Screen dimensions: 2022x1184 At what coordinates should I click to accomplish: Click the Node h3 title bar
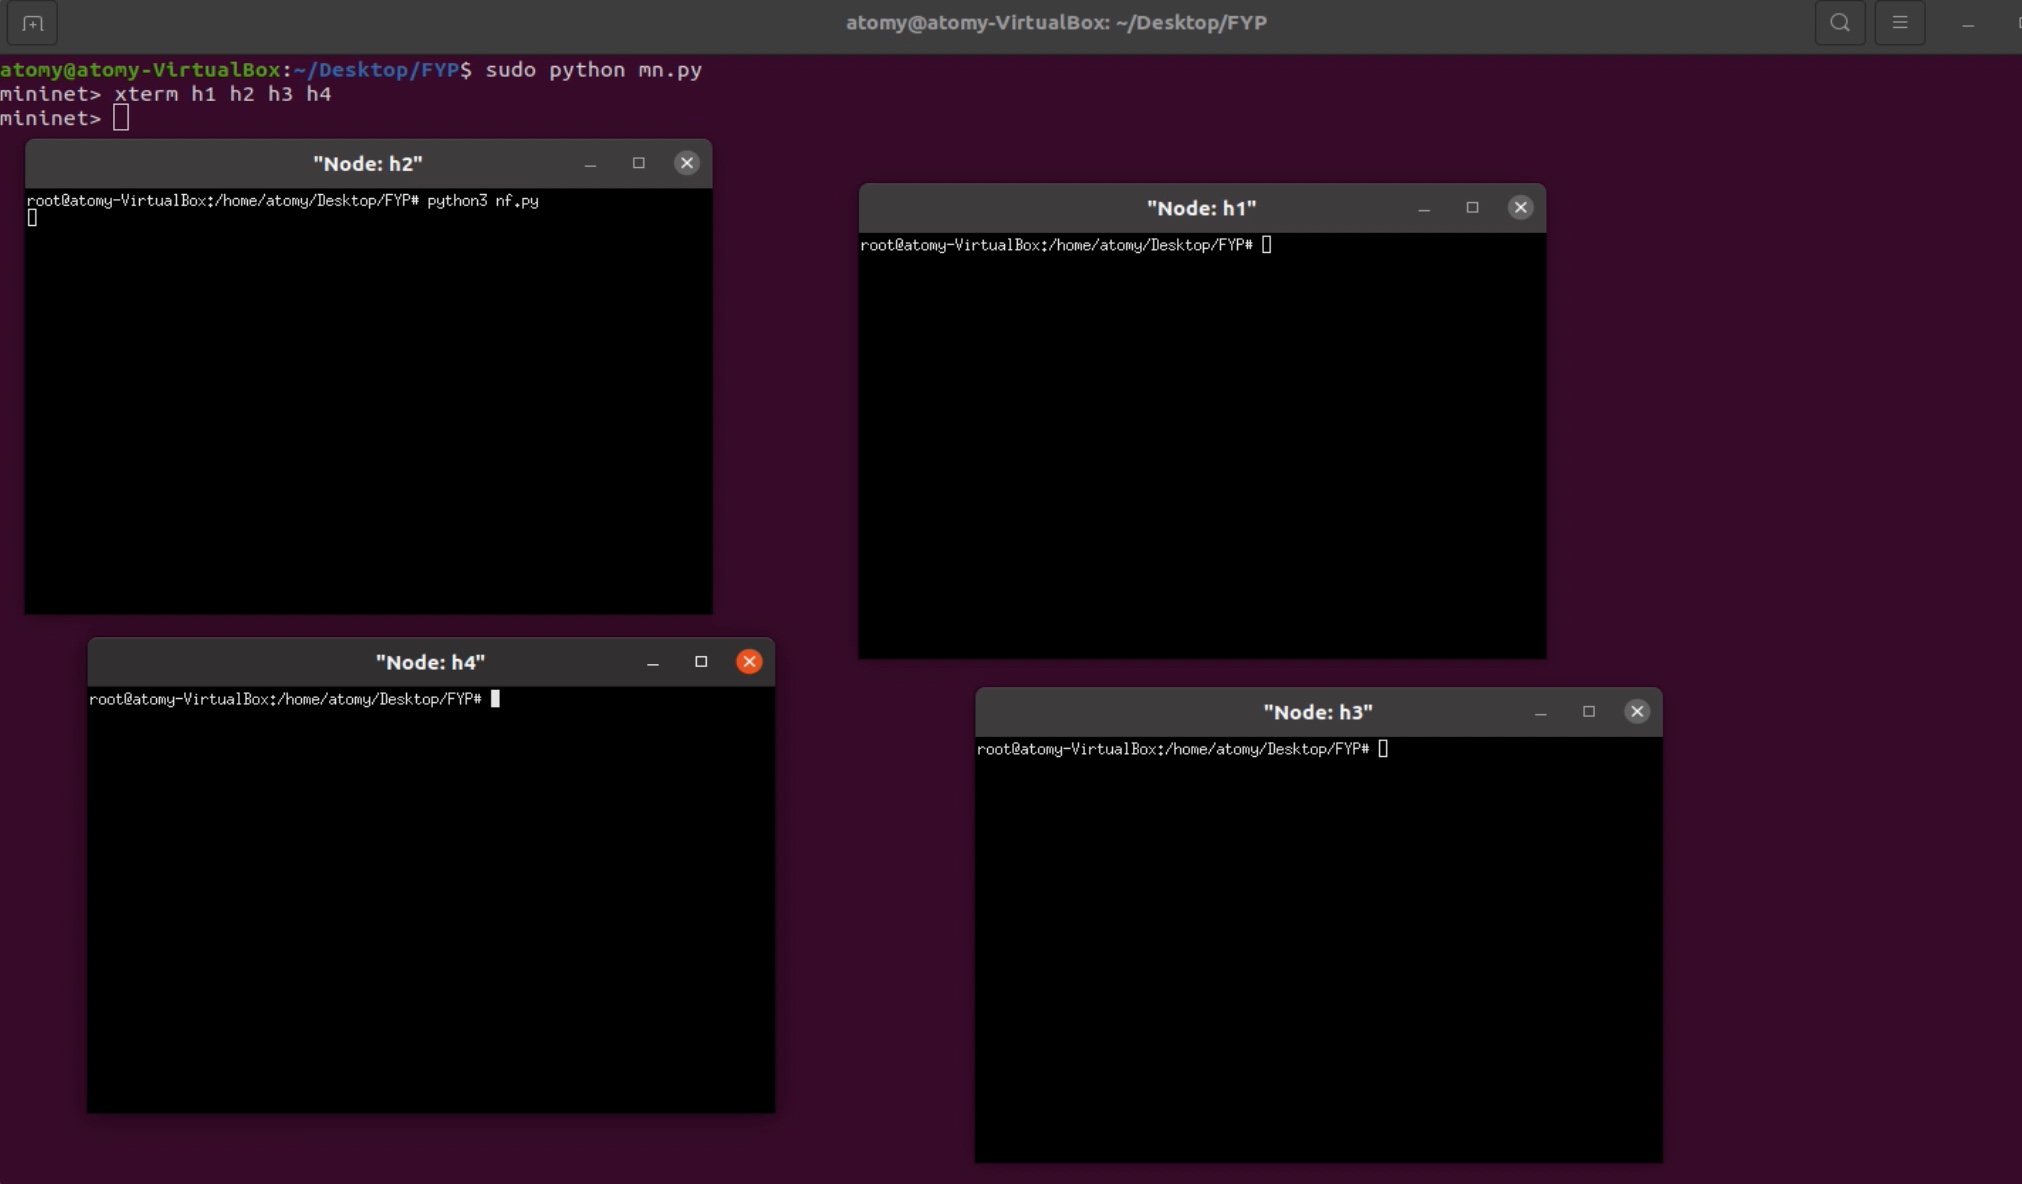click(1316, 712)
